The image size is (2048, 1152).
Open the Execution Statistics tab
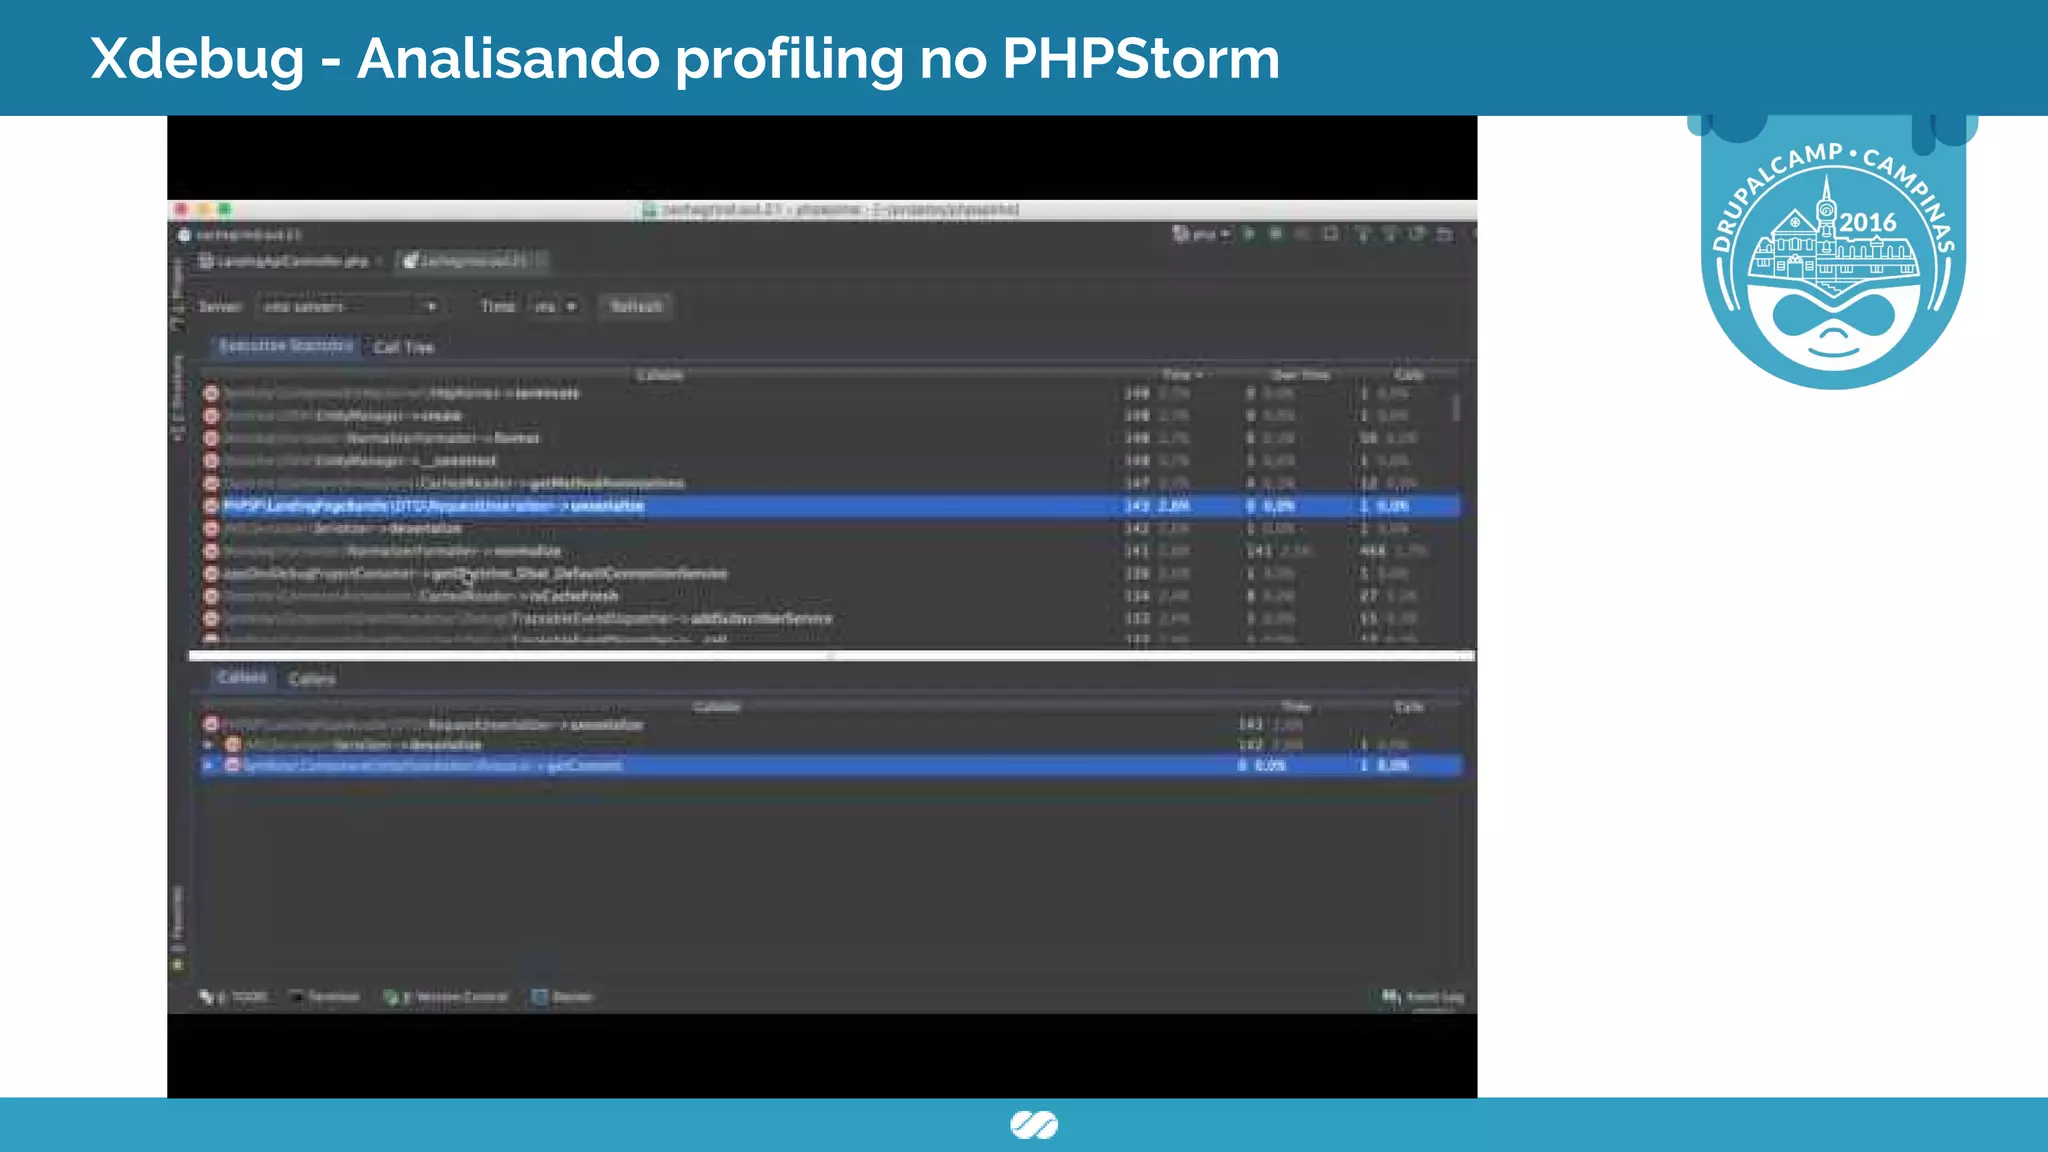tap(286, 346)
